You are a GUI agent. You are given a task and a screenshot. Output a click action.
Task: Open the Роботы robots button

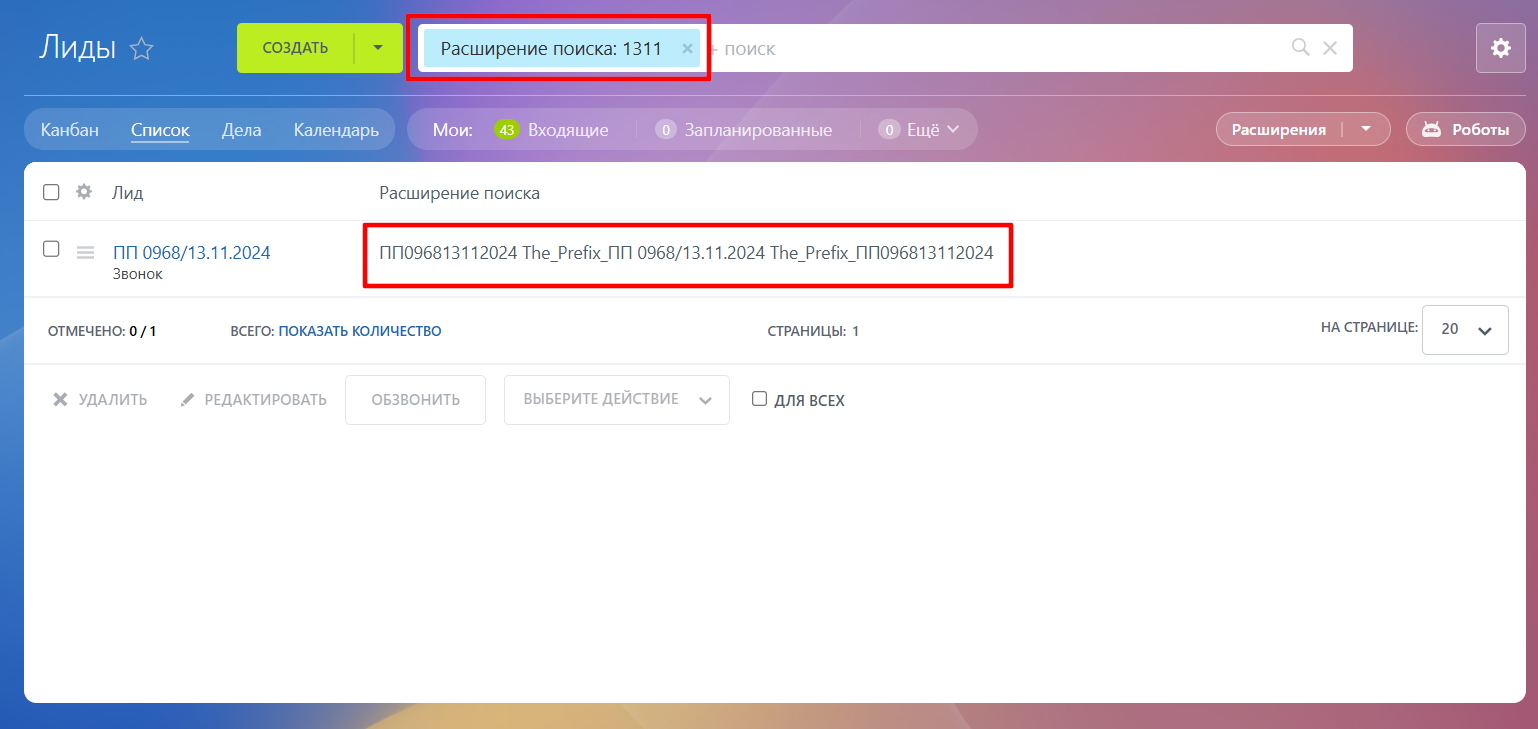coord(1465,129)
